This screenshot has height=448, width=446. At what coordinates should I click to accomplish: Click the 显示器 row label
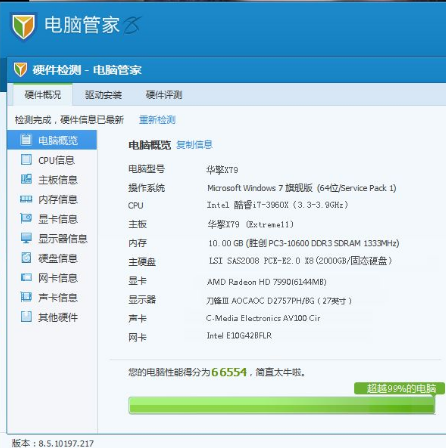pos(142,299)
